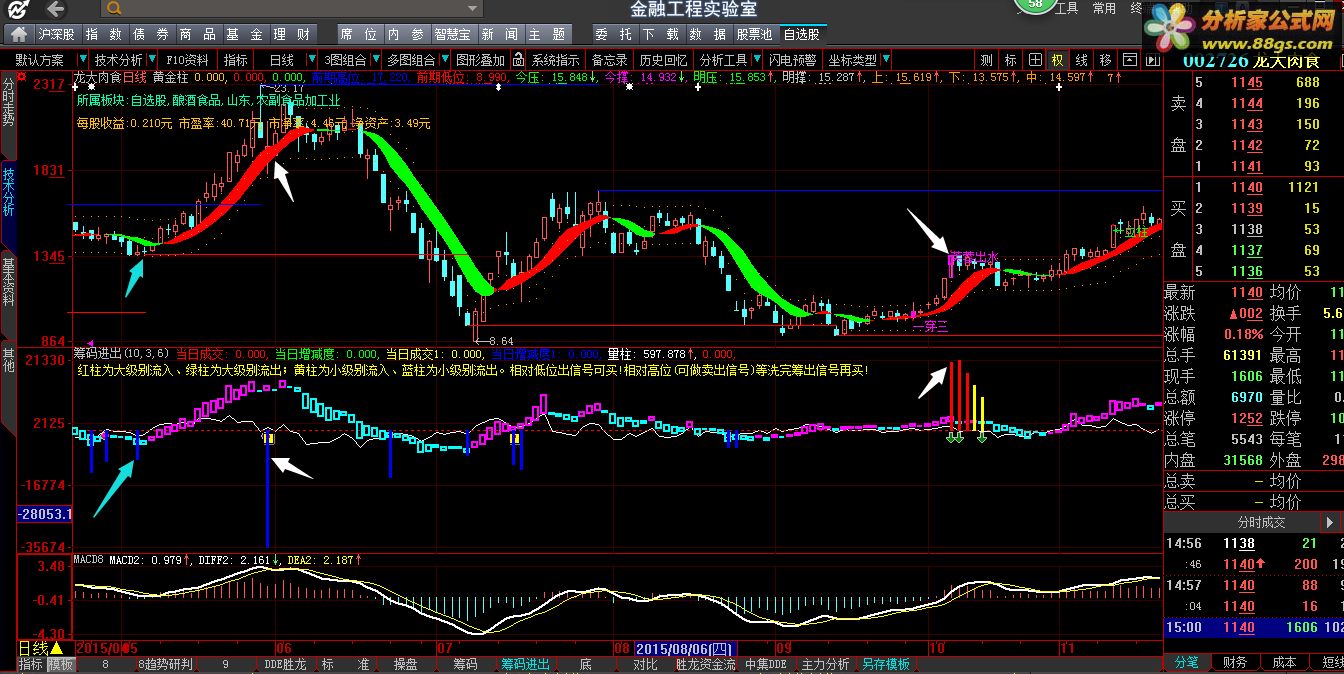Viewport: 1344px width, 674px height.
Task: Click the 移 move icon in chart toolbar
Action: [1105, 60]
